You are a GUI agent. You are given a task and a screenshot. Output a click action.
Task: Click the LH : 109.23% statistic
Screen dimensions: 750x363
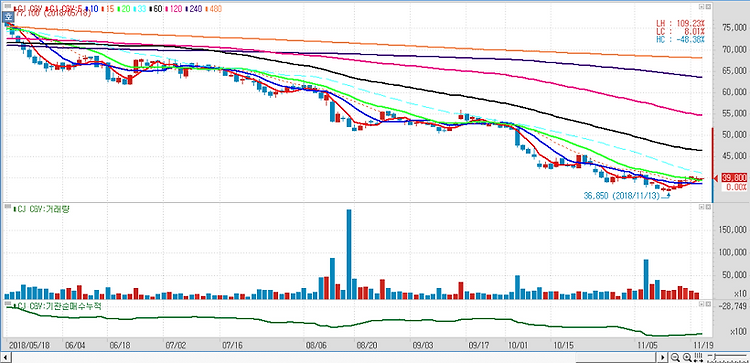pos(681,22)
